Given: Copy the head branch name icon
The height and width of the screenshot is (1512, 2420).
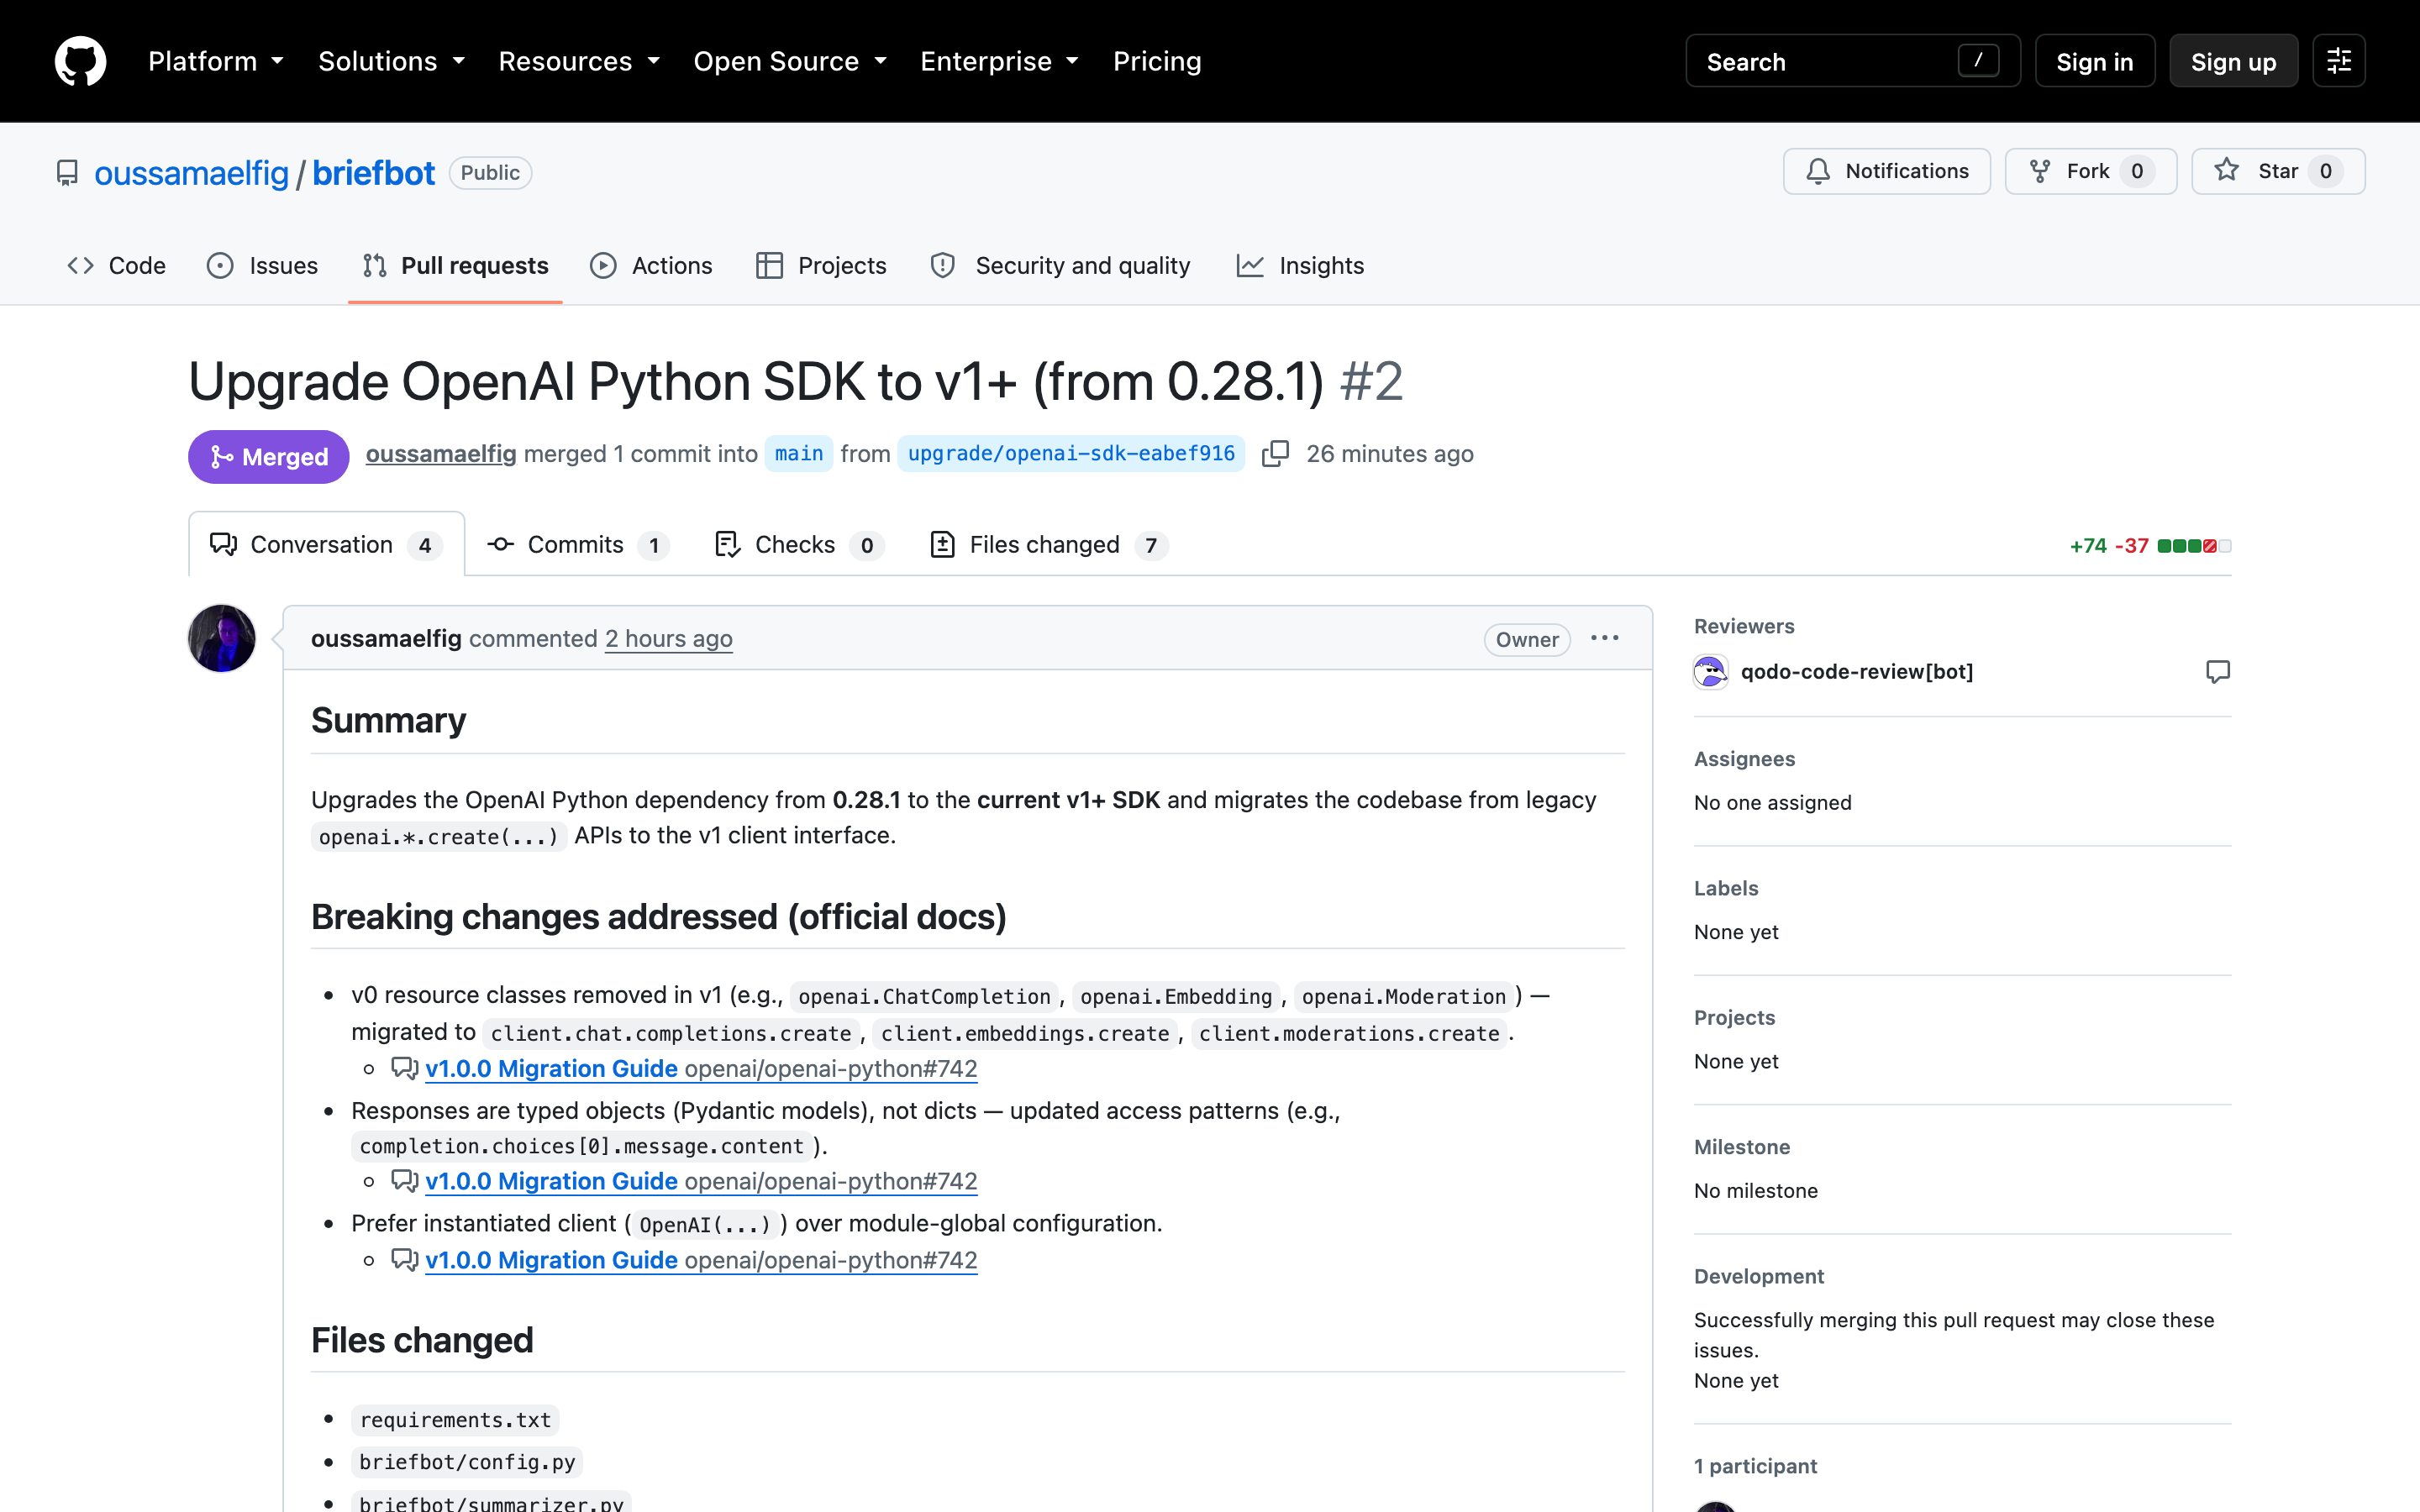Looking at the screenshot, I should coord(1275,454).
